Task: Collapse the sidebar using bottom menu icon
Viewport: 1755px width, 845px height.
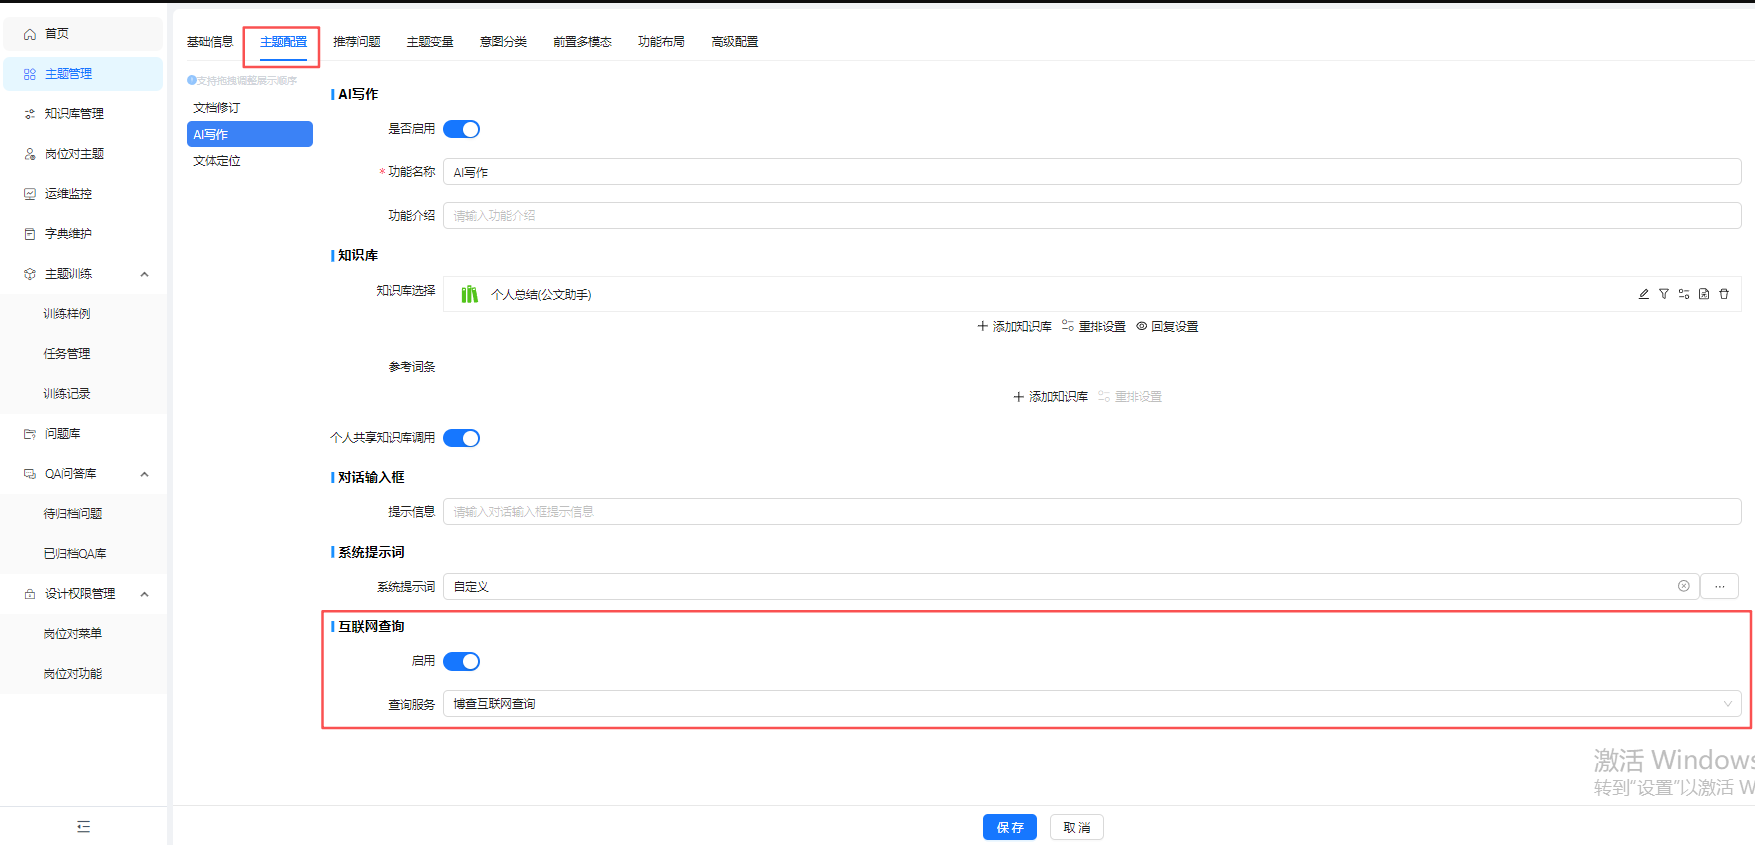Action: 83,827
